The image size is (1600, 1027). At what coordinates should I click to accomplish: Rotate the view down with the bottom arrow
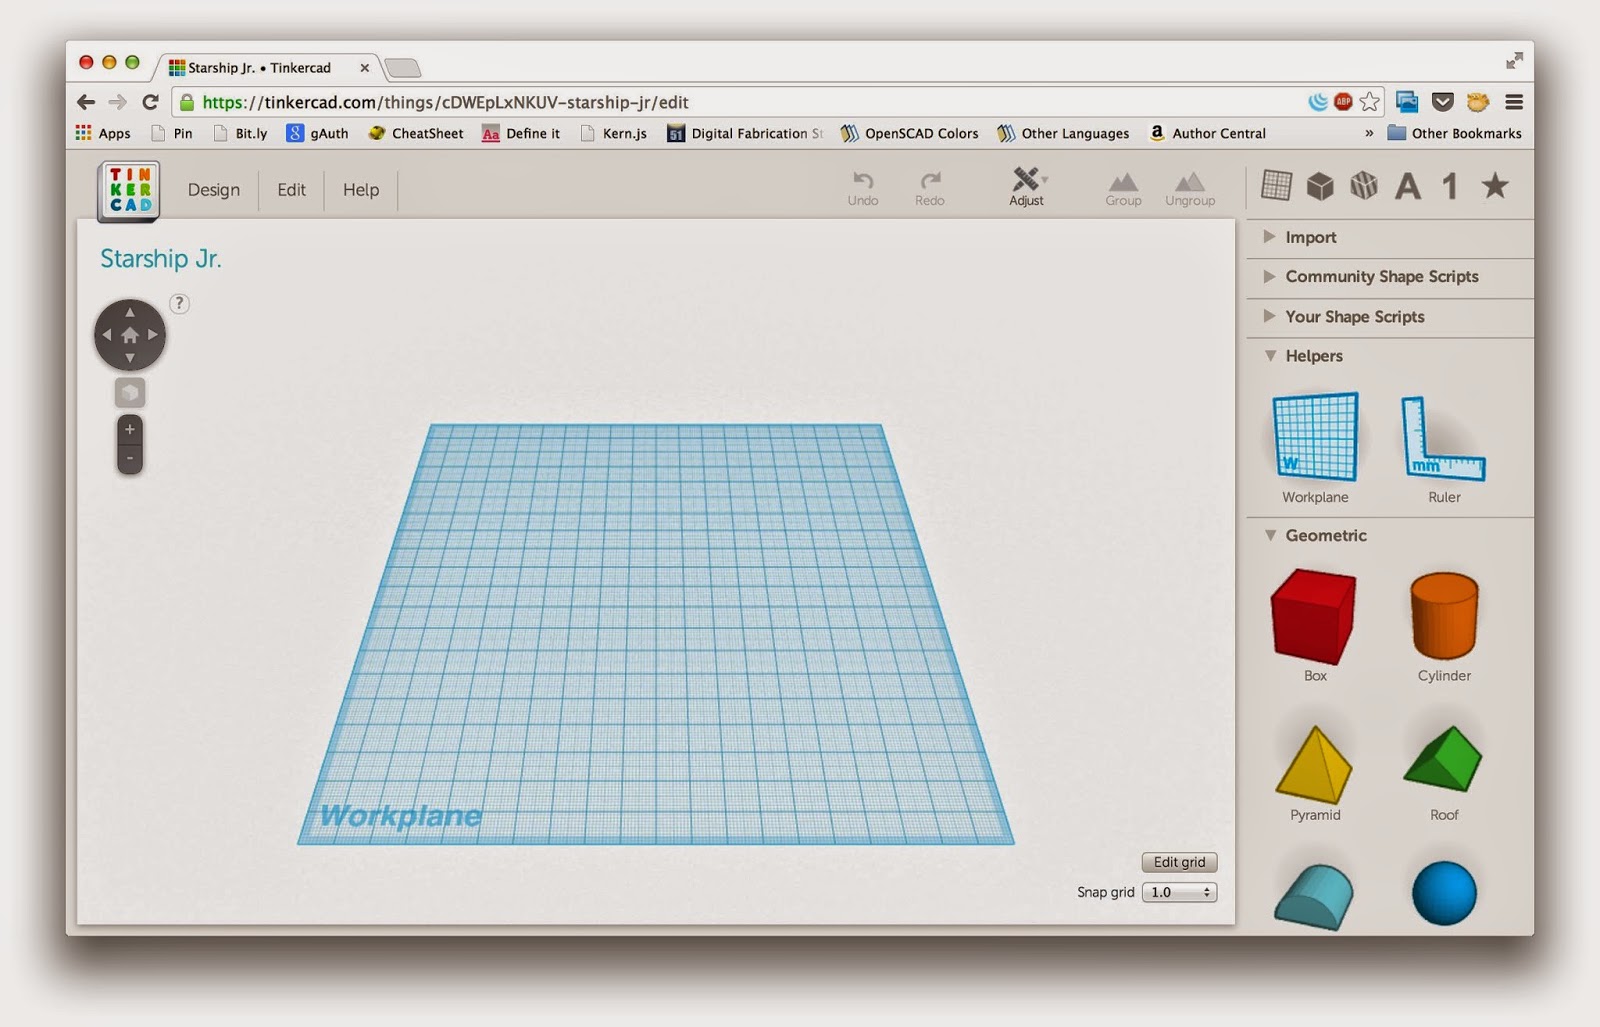pyautogui.click(x=130, y=358)
